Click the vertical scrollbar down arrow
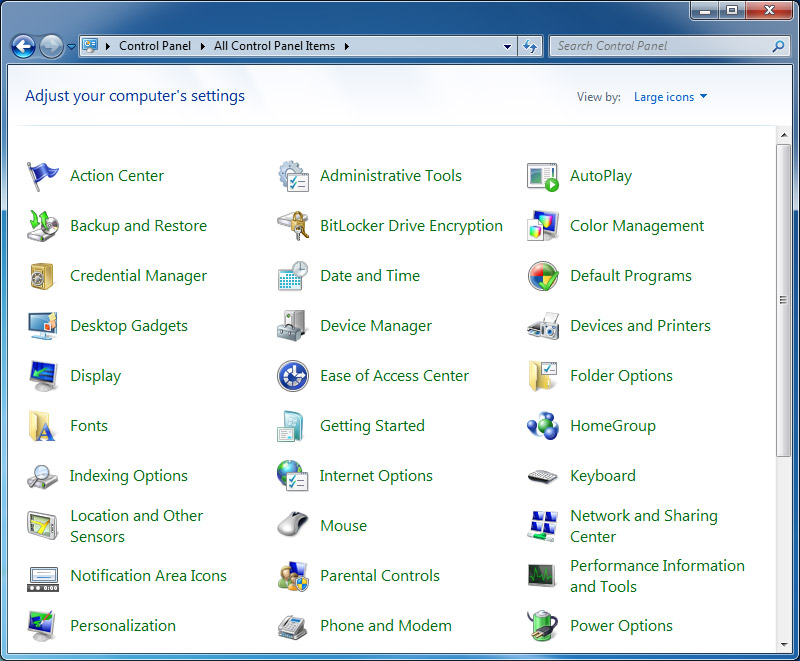800x661 pixels. (x=784, y=643)
